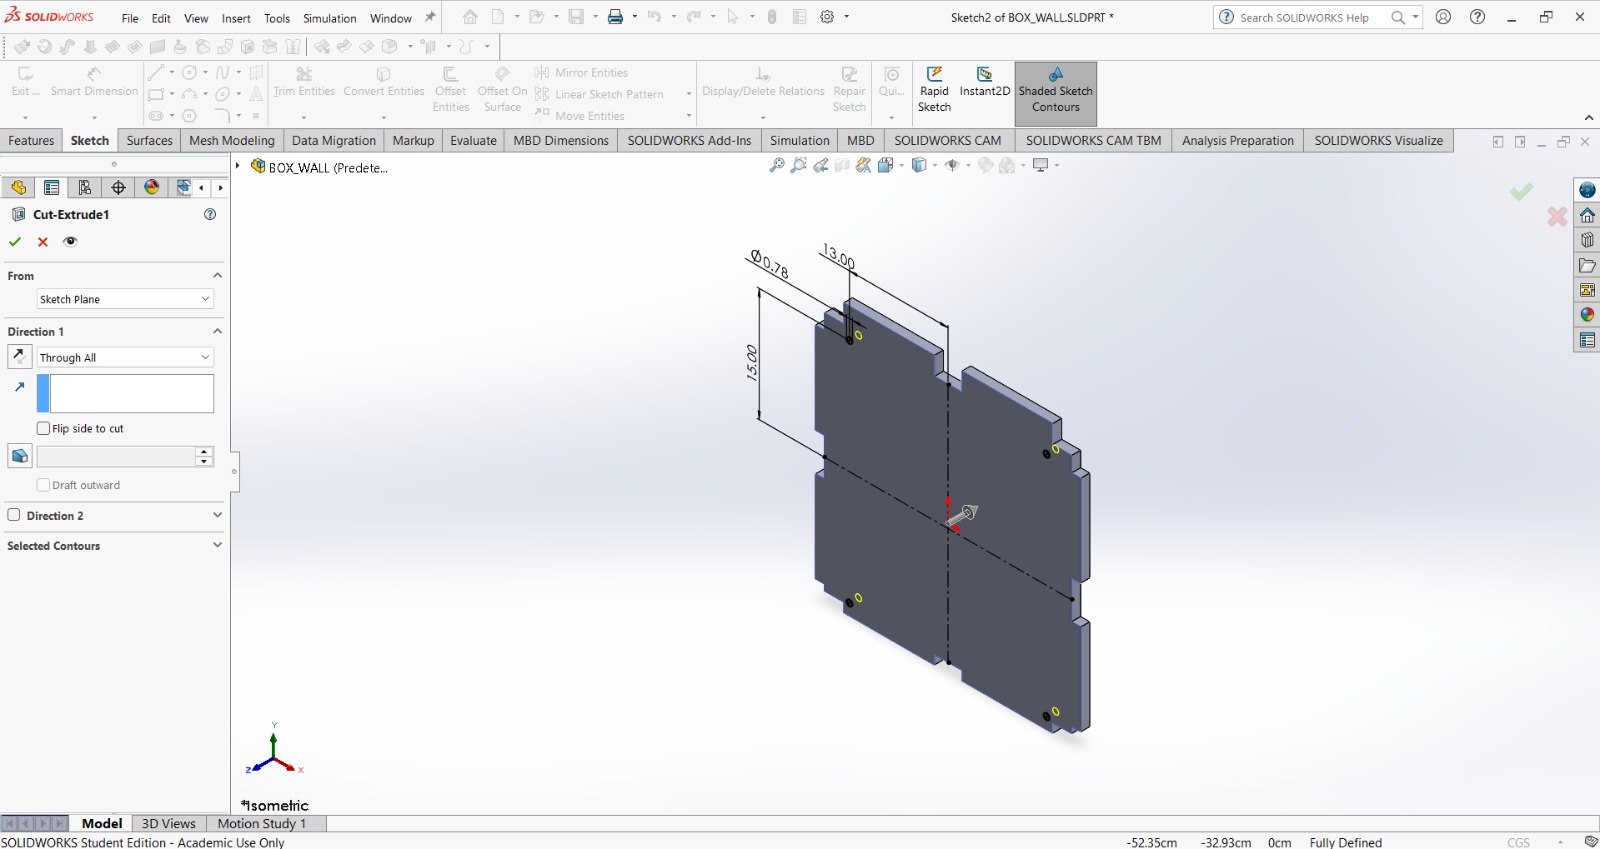The width and height of the screenshot is (1600, 849).
Task: Enable the Direction 2 checkbox
Action: pos(14,515)
